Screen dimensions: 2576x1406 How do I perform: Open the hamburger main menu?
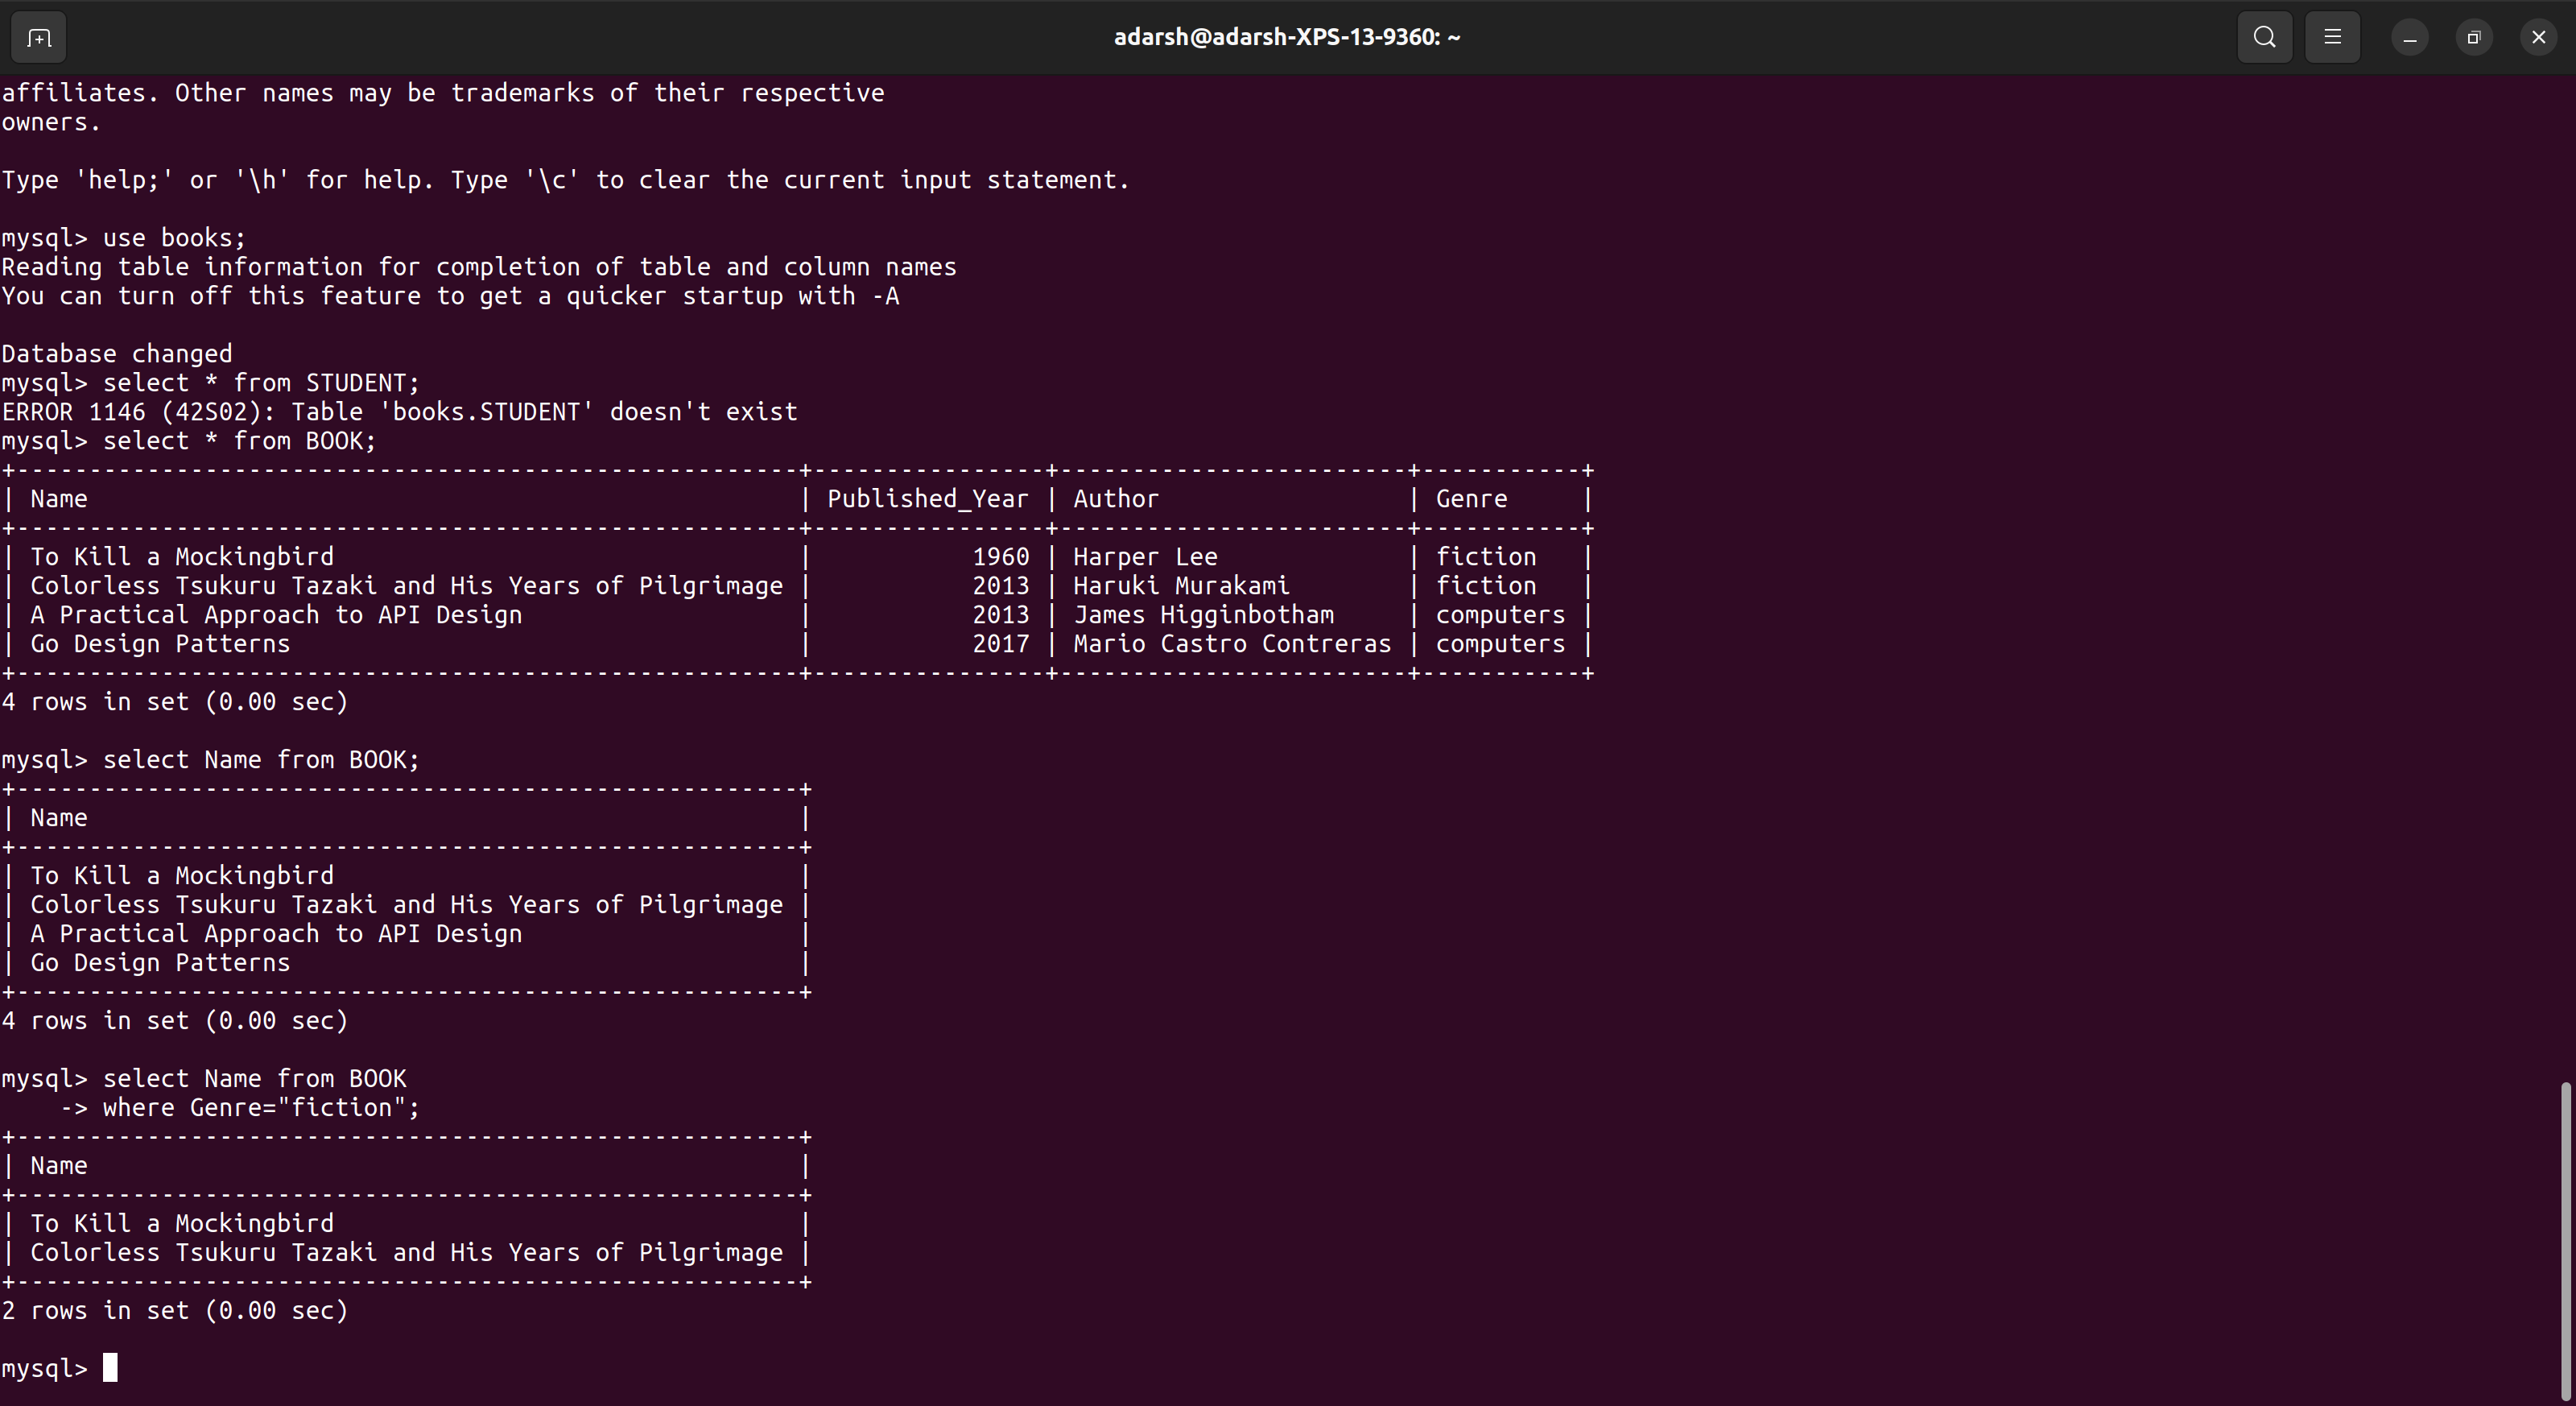click(2332, 38)
